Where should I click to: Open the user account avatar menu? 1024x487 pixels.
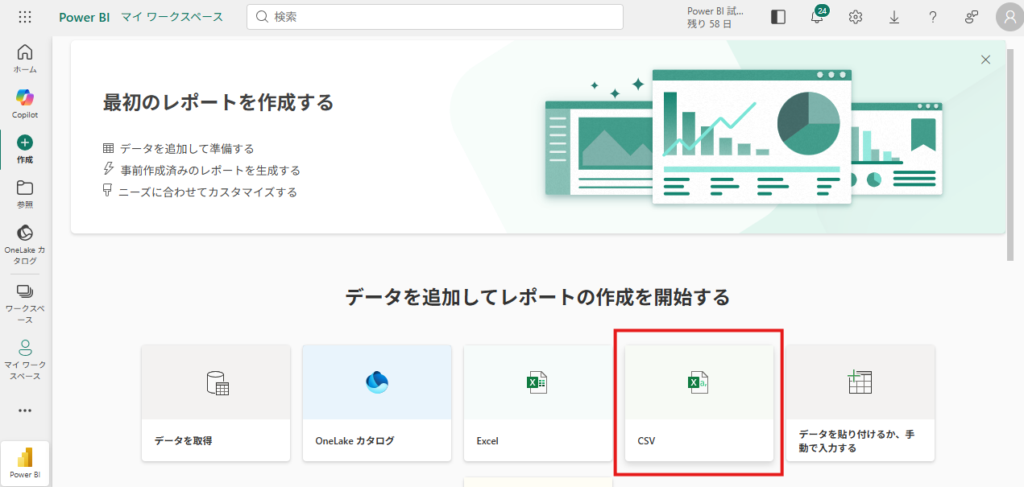click(x=1008, y=17)
